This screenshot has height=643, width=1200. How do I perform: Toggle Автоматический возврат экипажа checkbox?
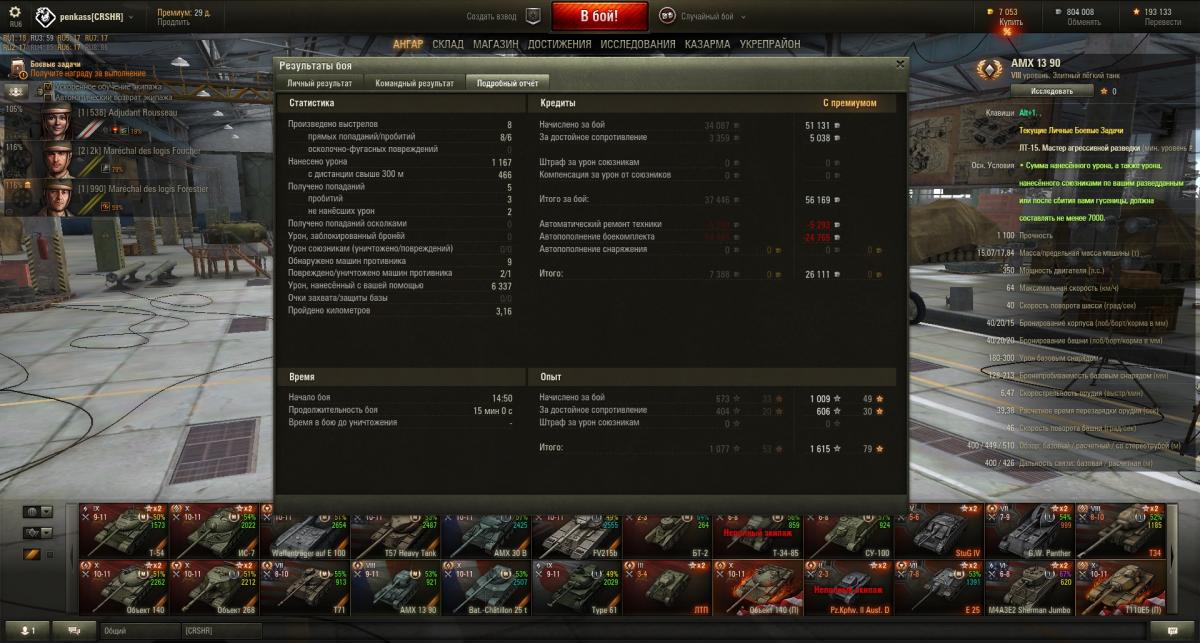(48, 98)
